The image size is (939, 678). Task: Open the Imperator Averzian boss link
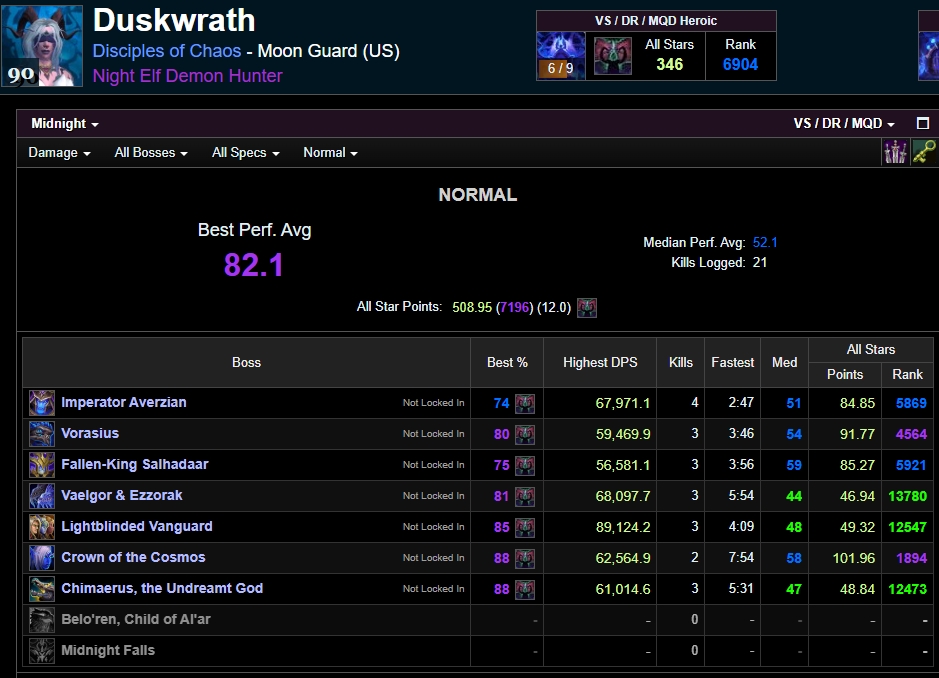click(x=123, y=402)
